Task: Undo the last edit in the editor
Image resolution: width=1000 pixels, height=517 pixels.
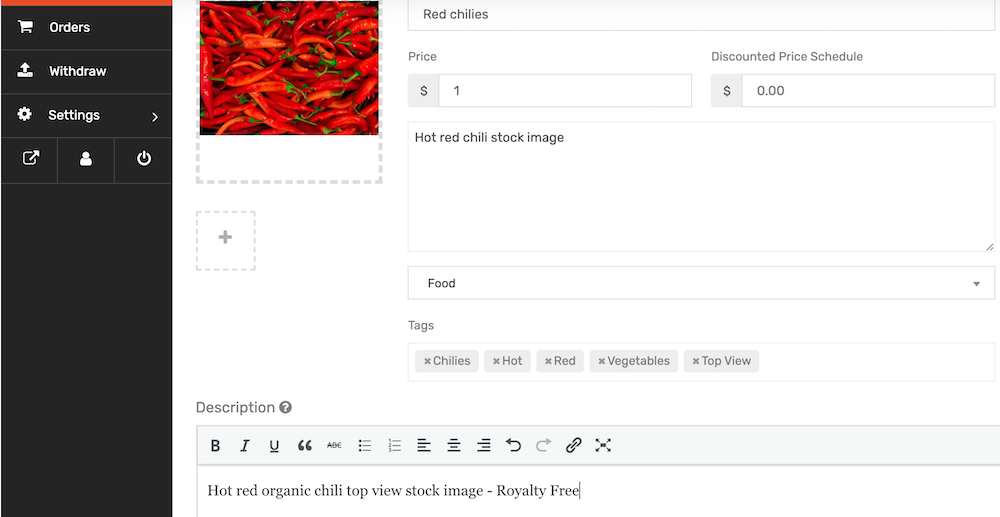Action: pyautogui.click(x=513, y=445)
